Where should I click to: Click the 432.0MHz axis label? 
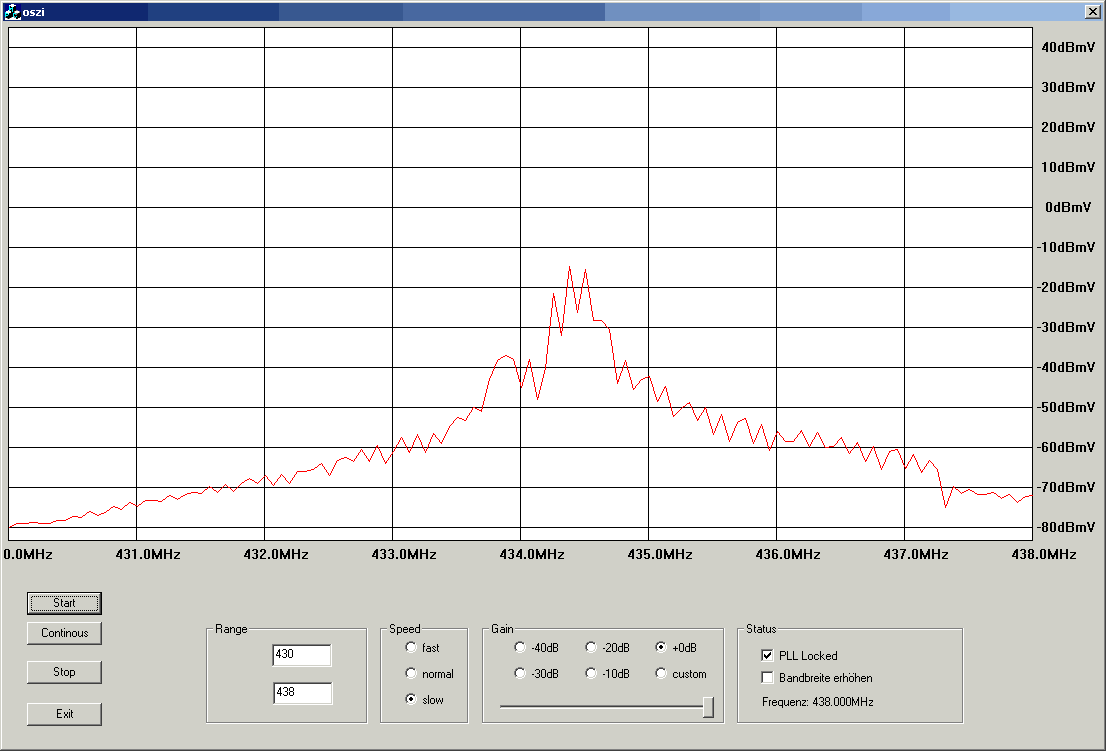[276, 554]
